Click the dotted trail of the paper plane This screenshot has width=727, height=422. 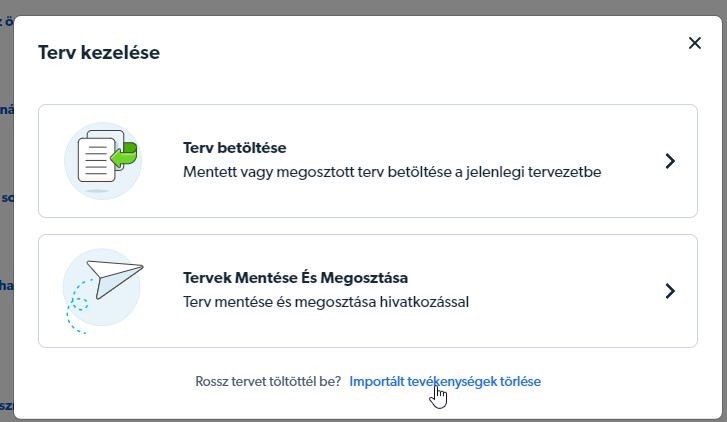click(77, 306)
